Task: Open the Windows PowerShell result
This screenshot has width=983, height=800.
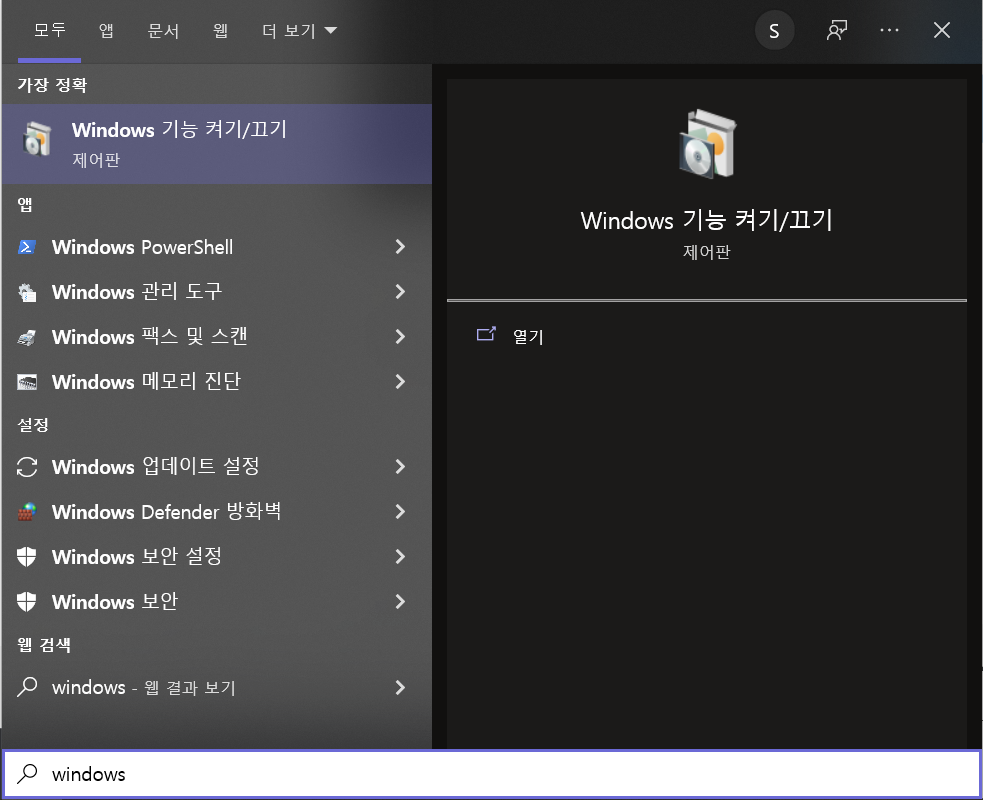Action: click(217, 247)
